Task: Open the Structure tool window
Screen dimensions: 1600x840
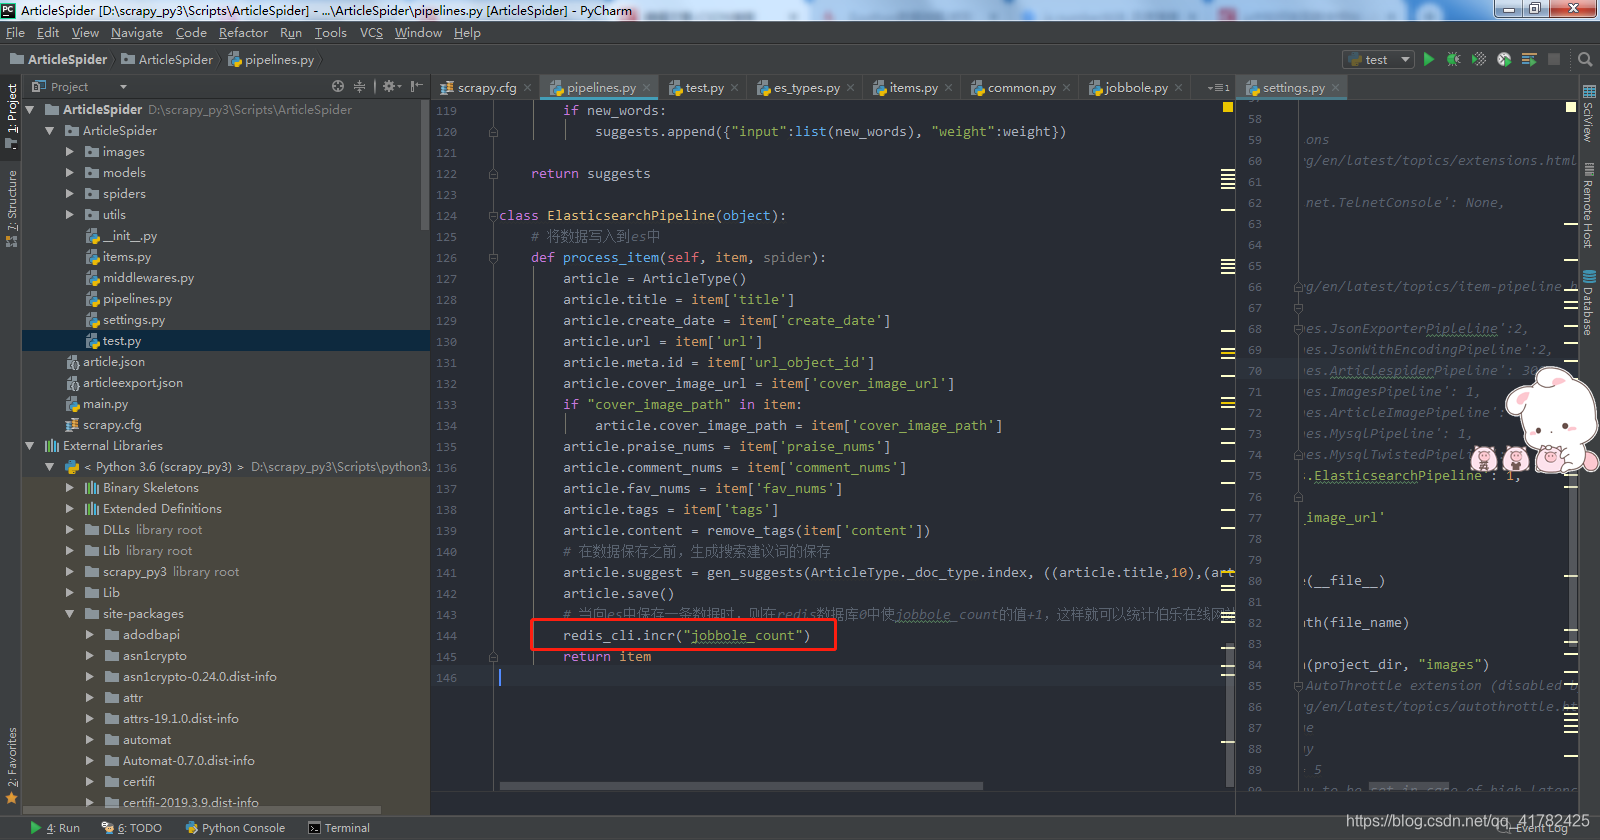Action: click(12, 208)
